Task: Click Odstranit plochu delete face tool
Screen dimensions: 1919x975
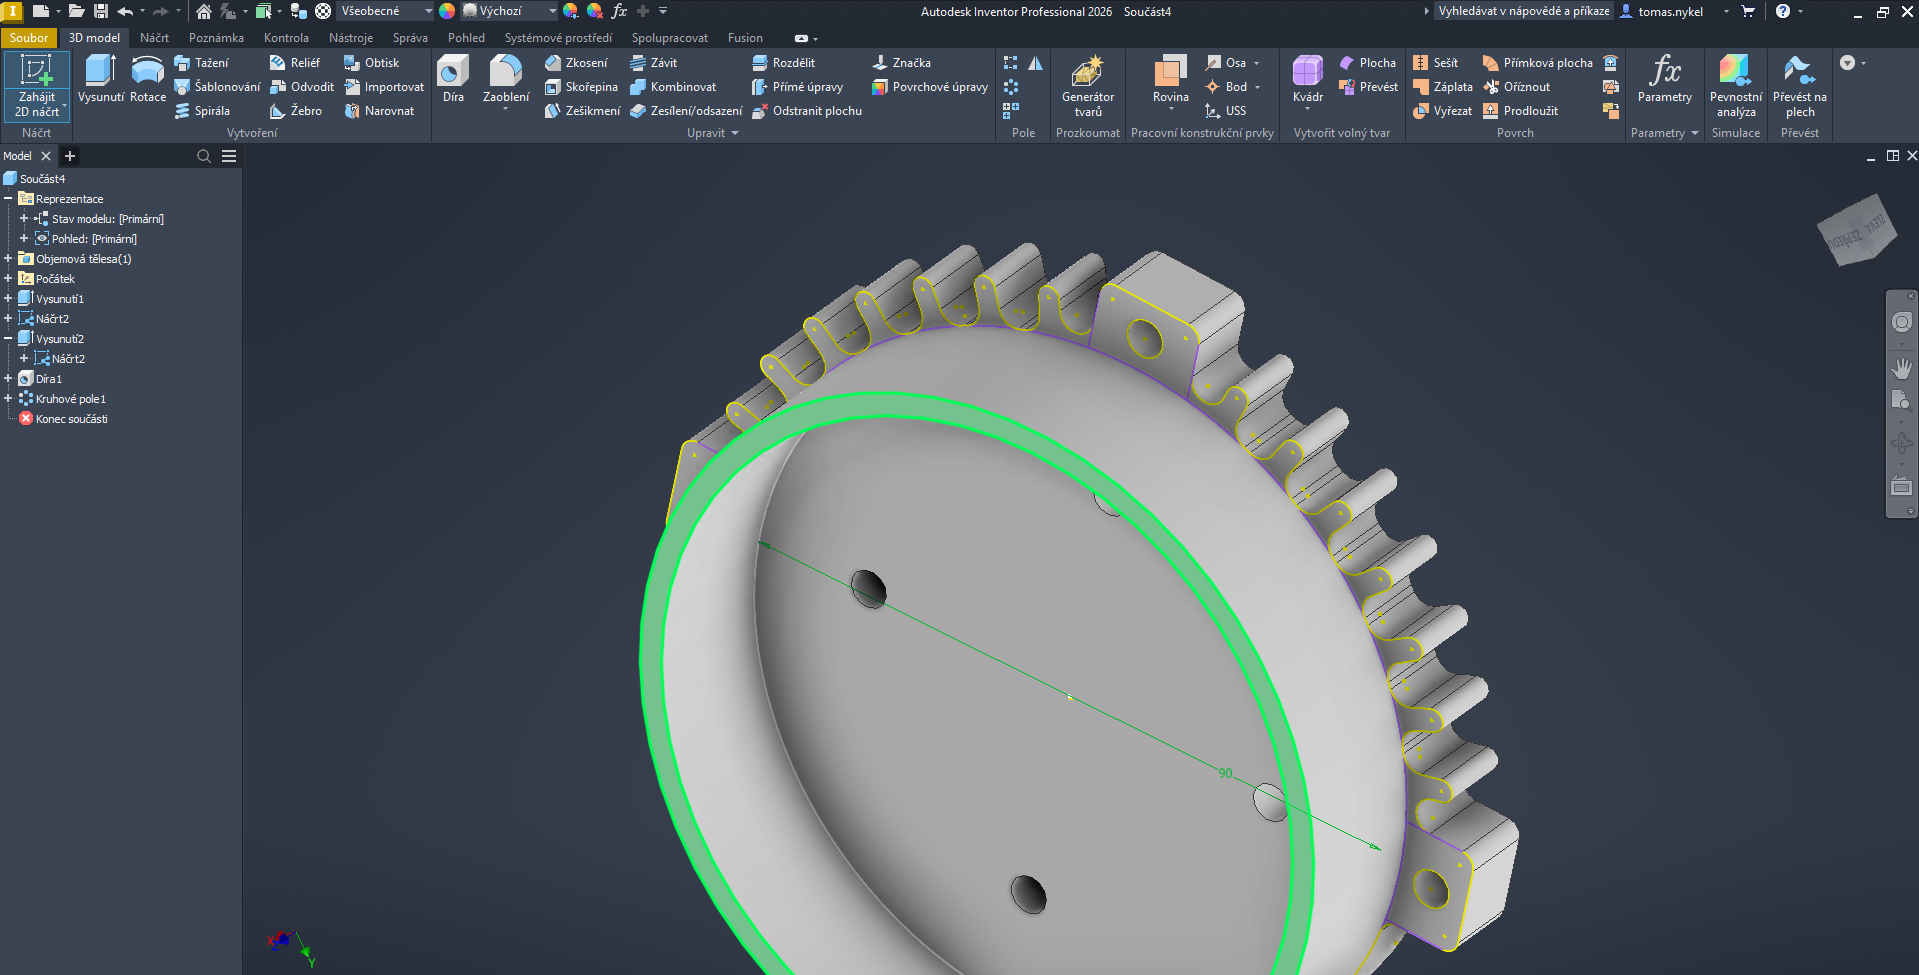Action: pos(807,111)
